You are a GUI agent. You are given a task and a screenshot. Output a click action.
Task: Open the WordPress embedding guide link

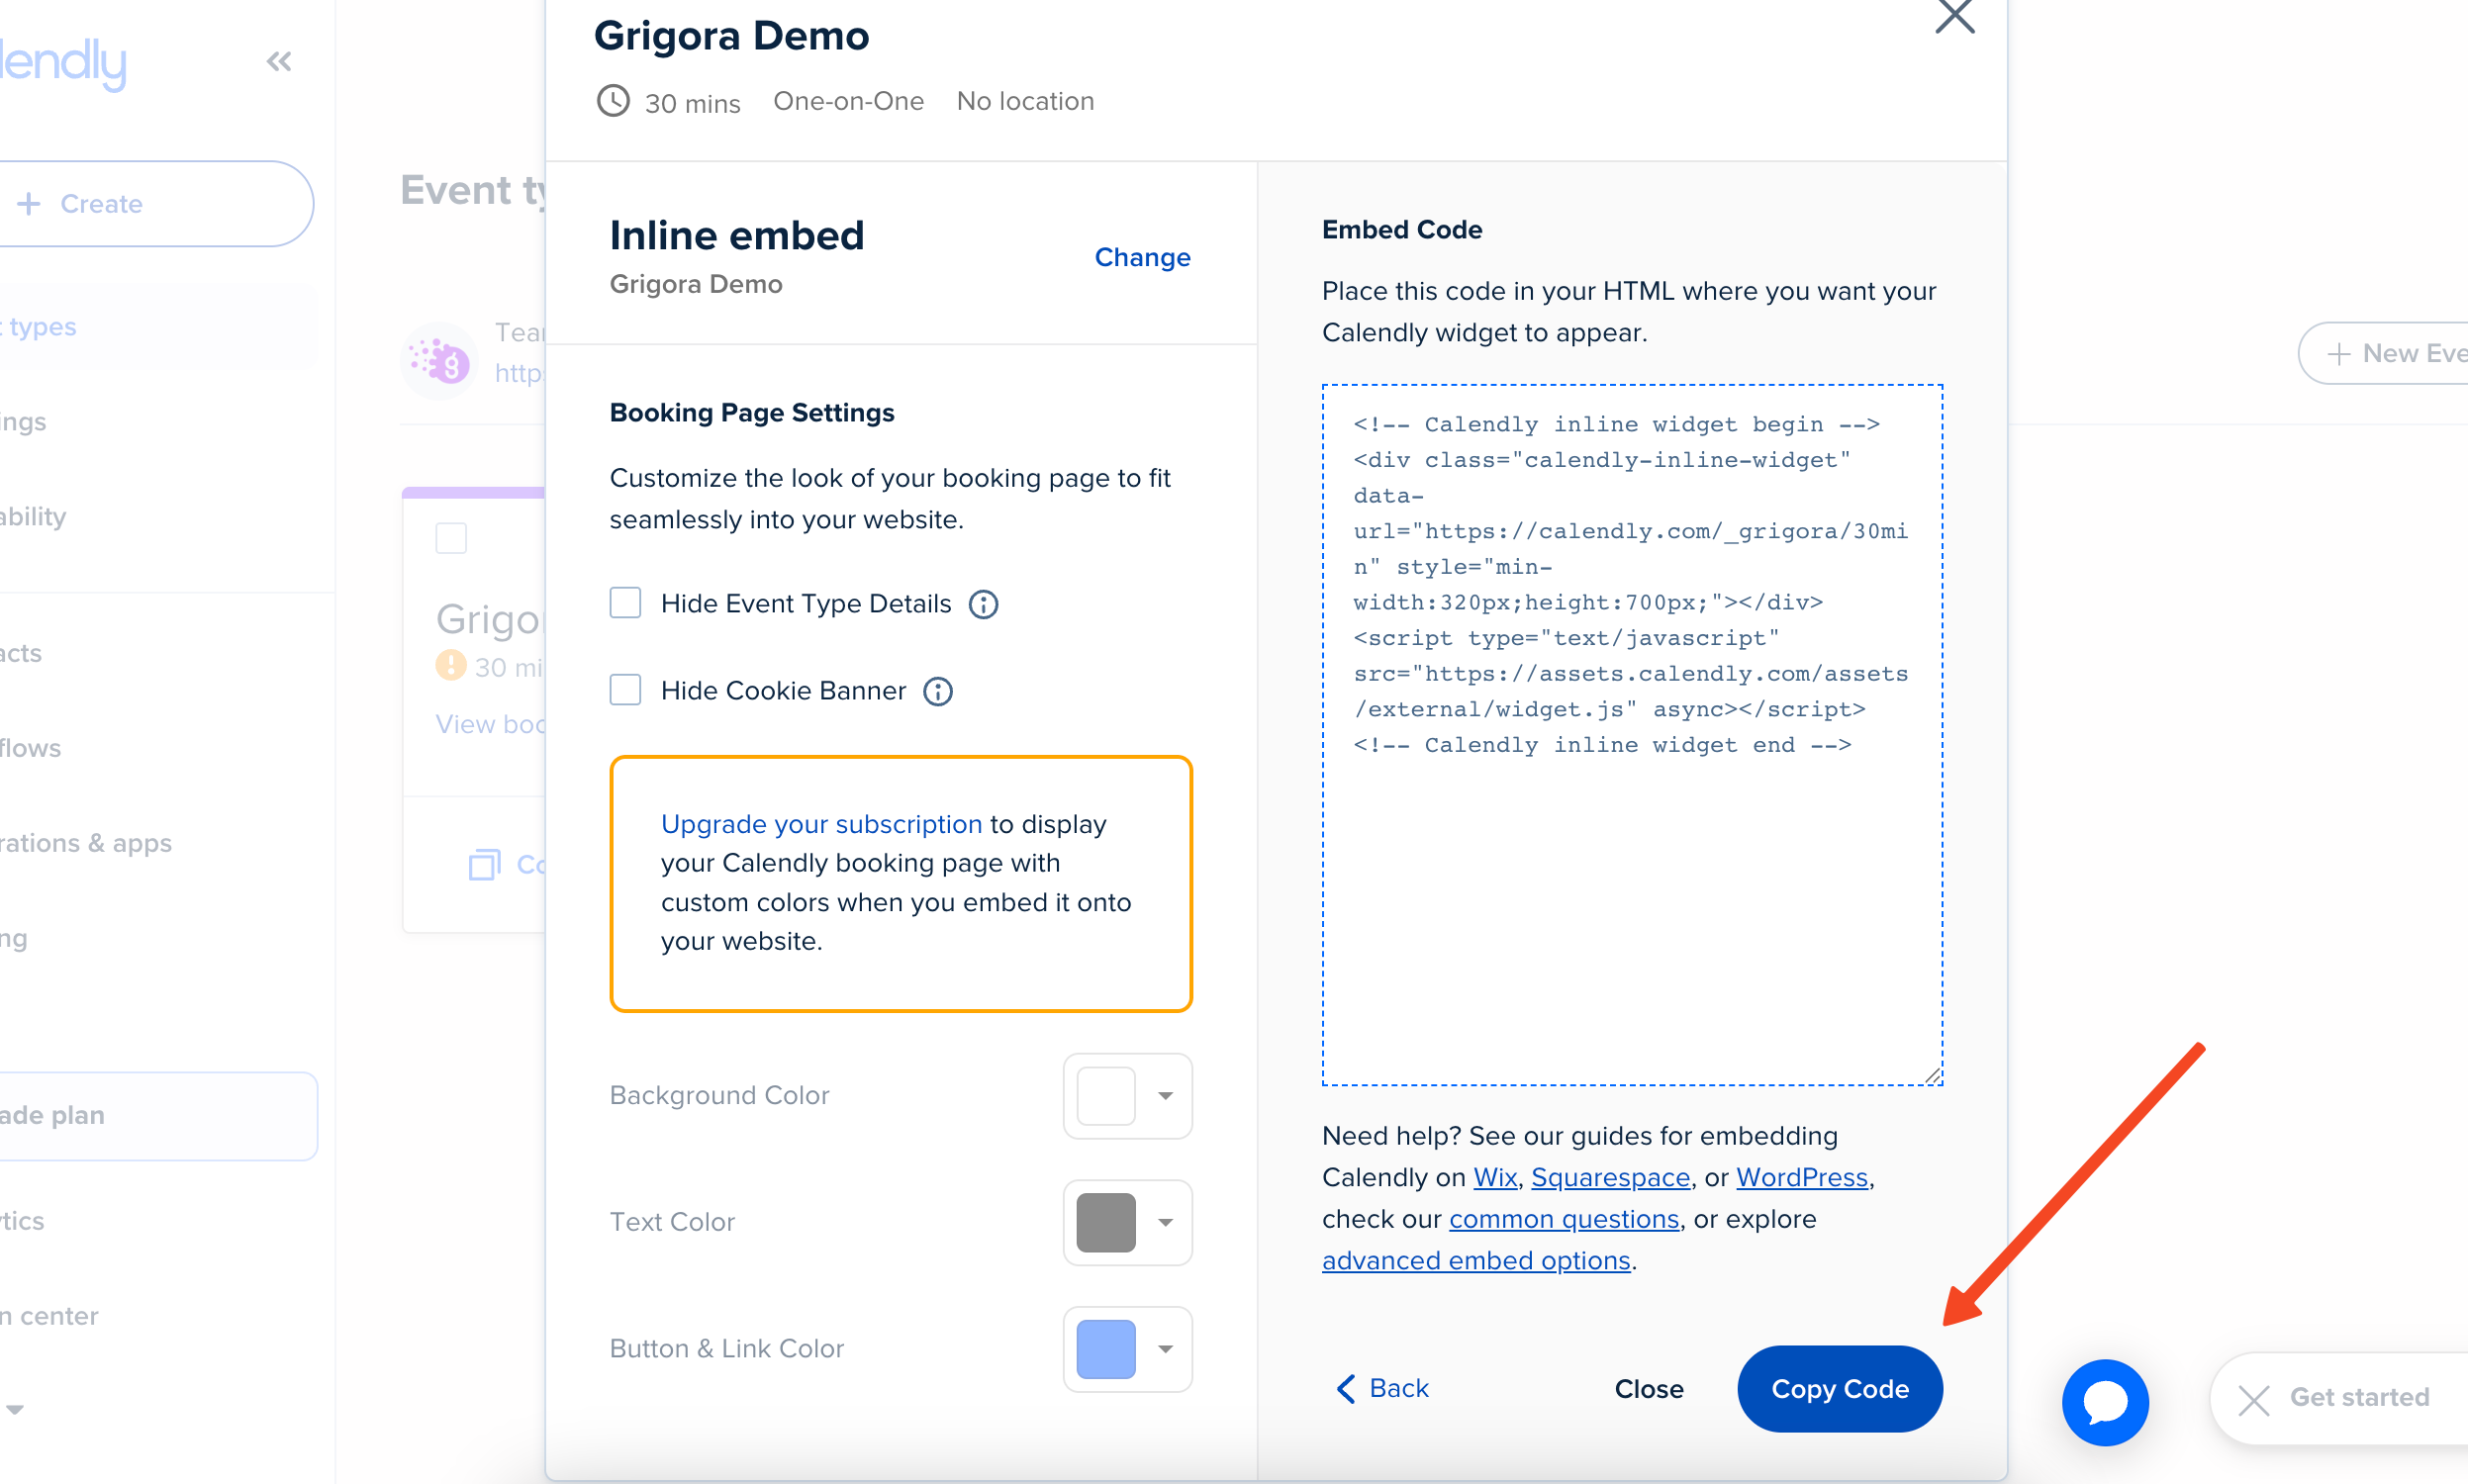pyautogui.click(x=1801, y=1177)
